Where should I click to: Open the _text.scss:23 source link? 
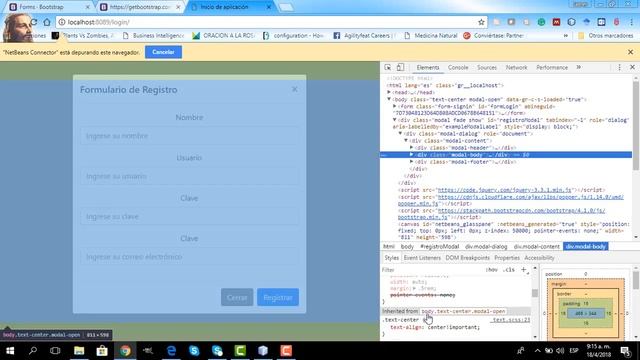tap(511, 320)
